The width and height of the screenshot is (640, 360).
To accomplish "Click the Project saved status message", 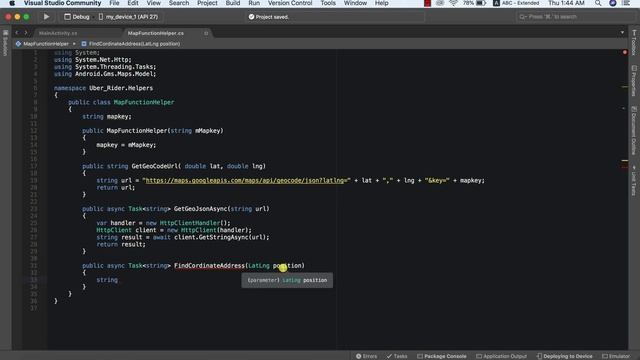I will pyautogui.click(x=269, y=17).
